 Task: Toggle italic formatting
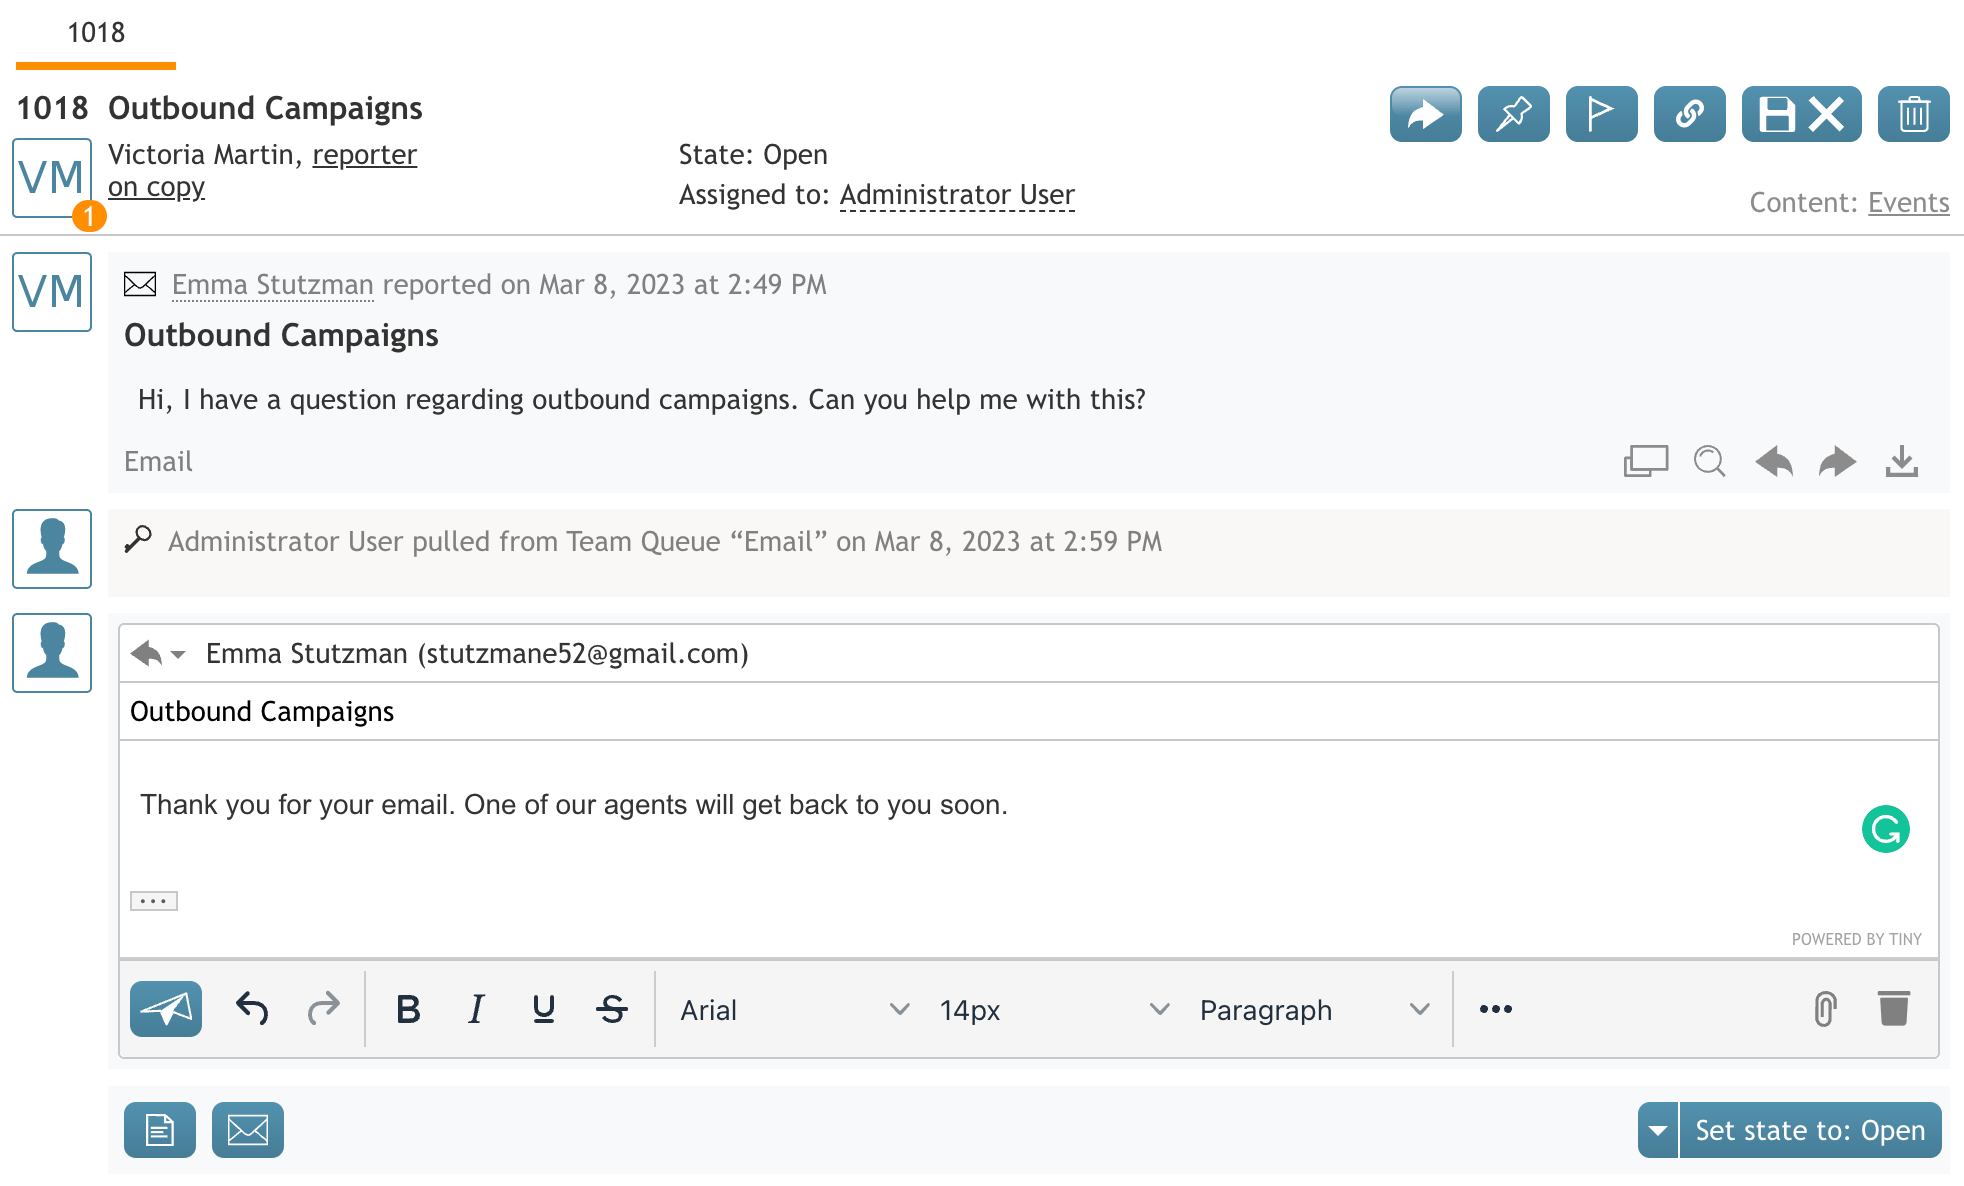pyautogui.click(x=476, y=1009)
